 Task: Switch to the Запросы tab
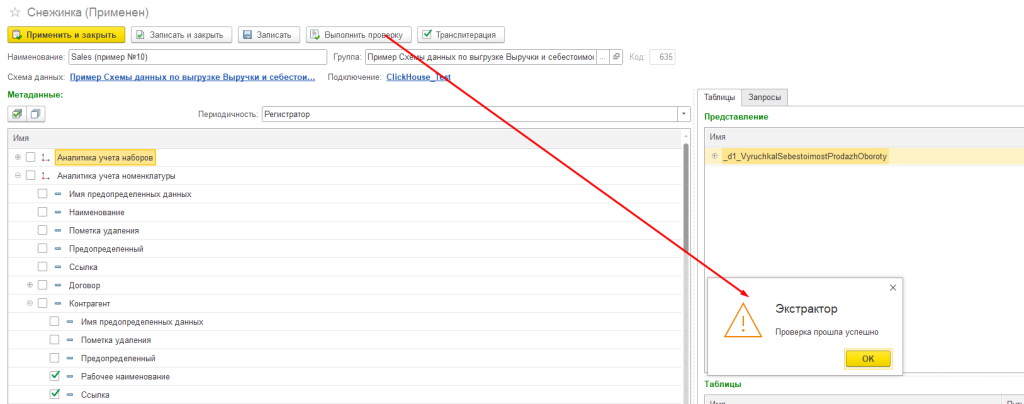click(x=766, y=97)
